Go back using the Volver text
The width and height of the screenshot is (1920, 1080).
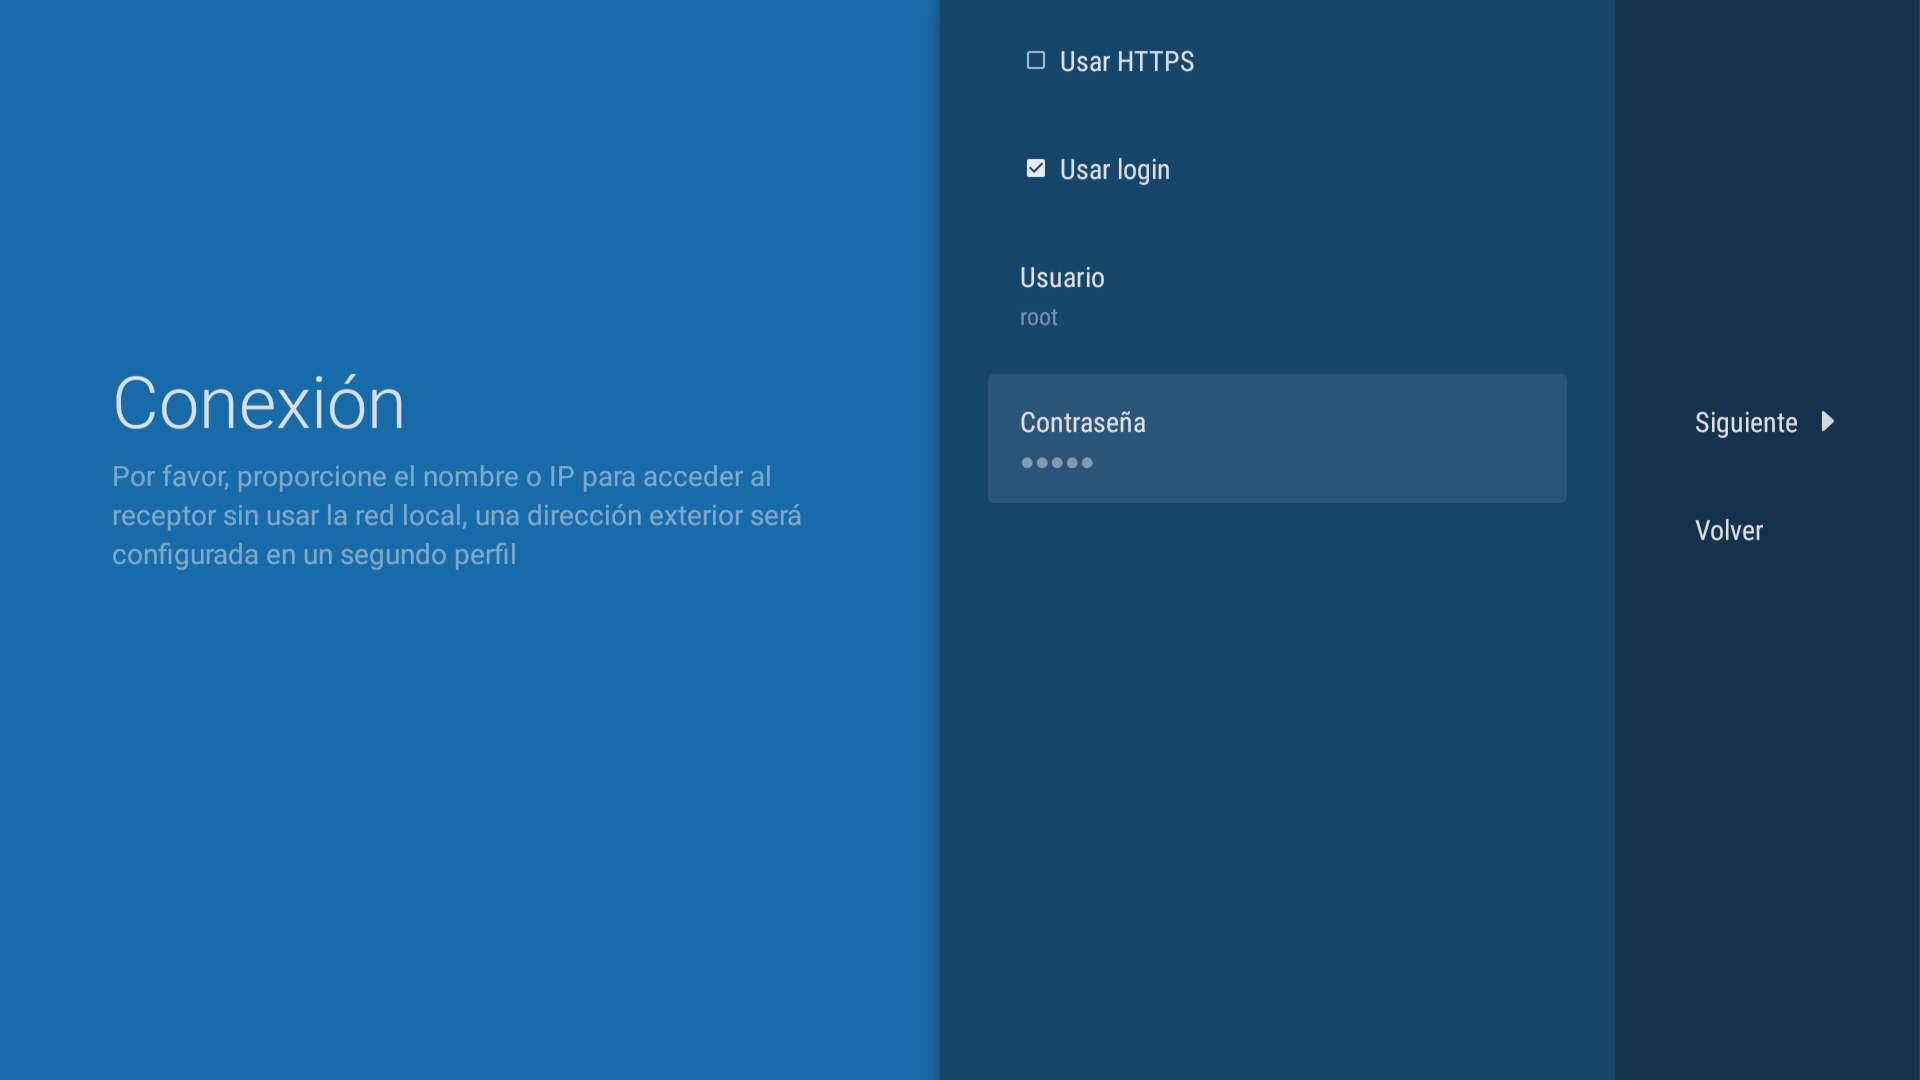click(1728, 531)
